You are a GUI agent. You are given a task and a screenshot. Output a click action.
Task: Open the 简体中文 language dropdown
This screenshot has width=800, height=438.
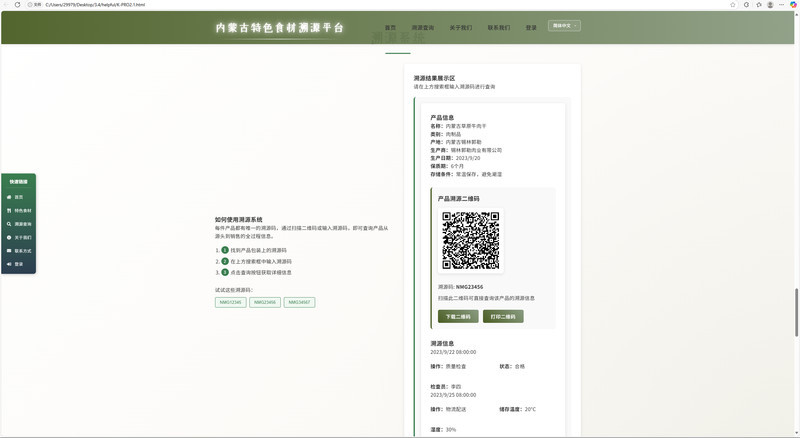click(564, 26)
